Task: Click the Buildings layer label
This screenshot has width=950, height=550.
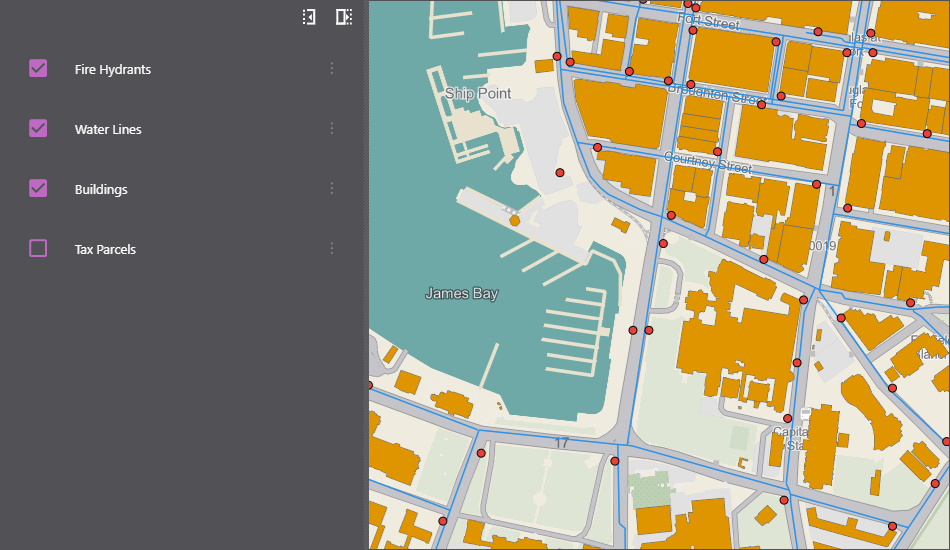Action: point(101,190)
